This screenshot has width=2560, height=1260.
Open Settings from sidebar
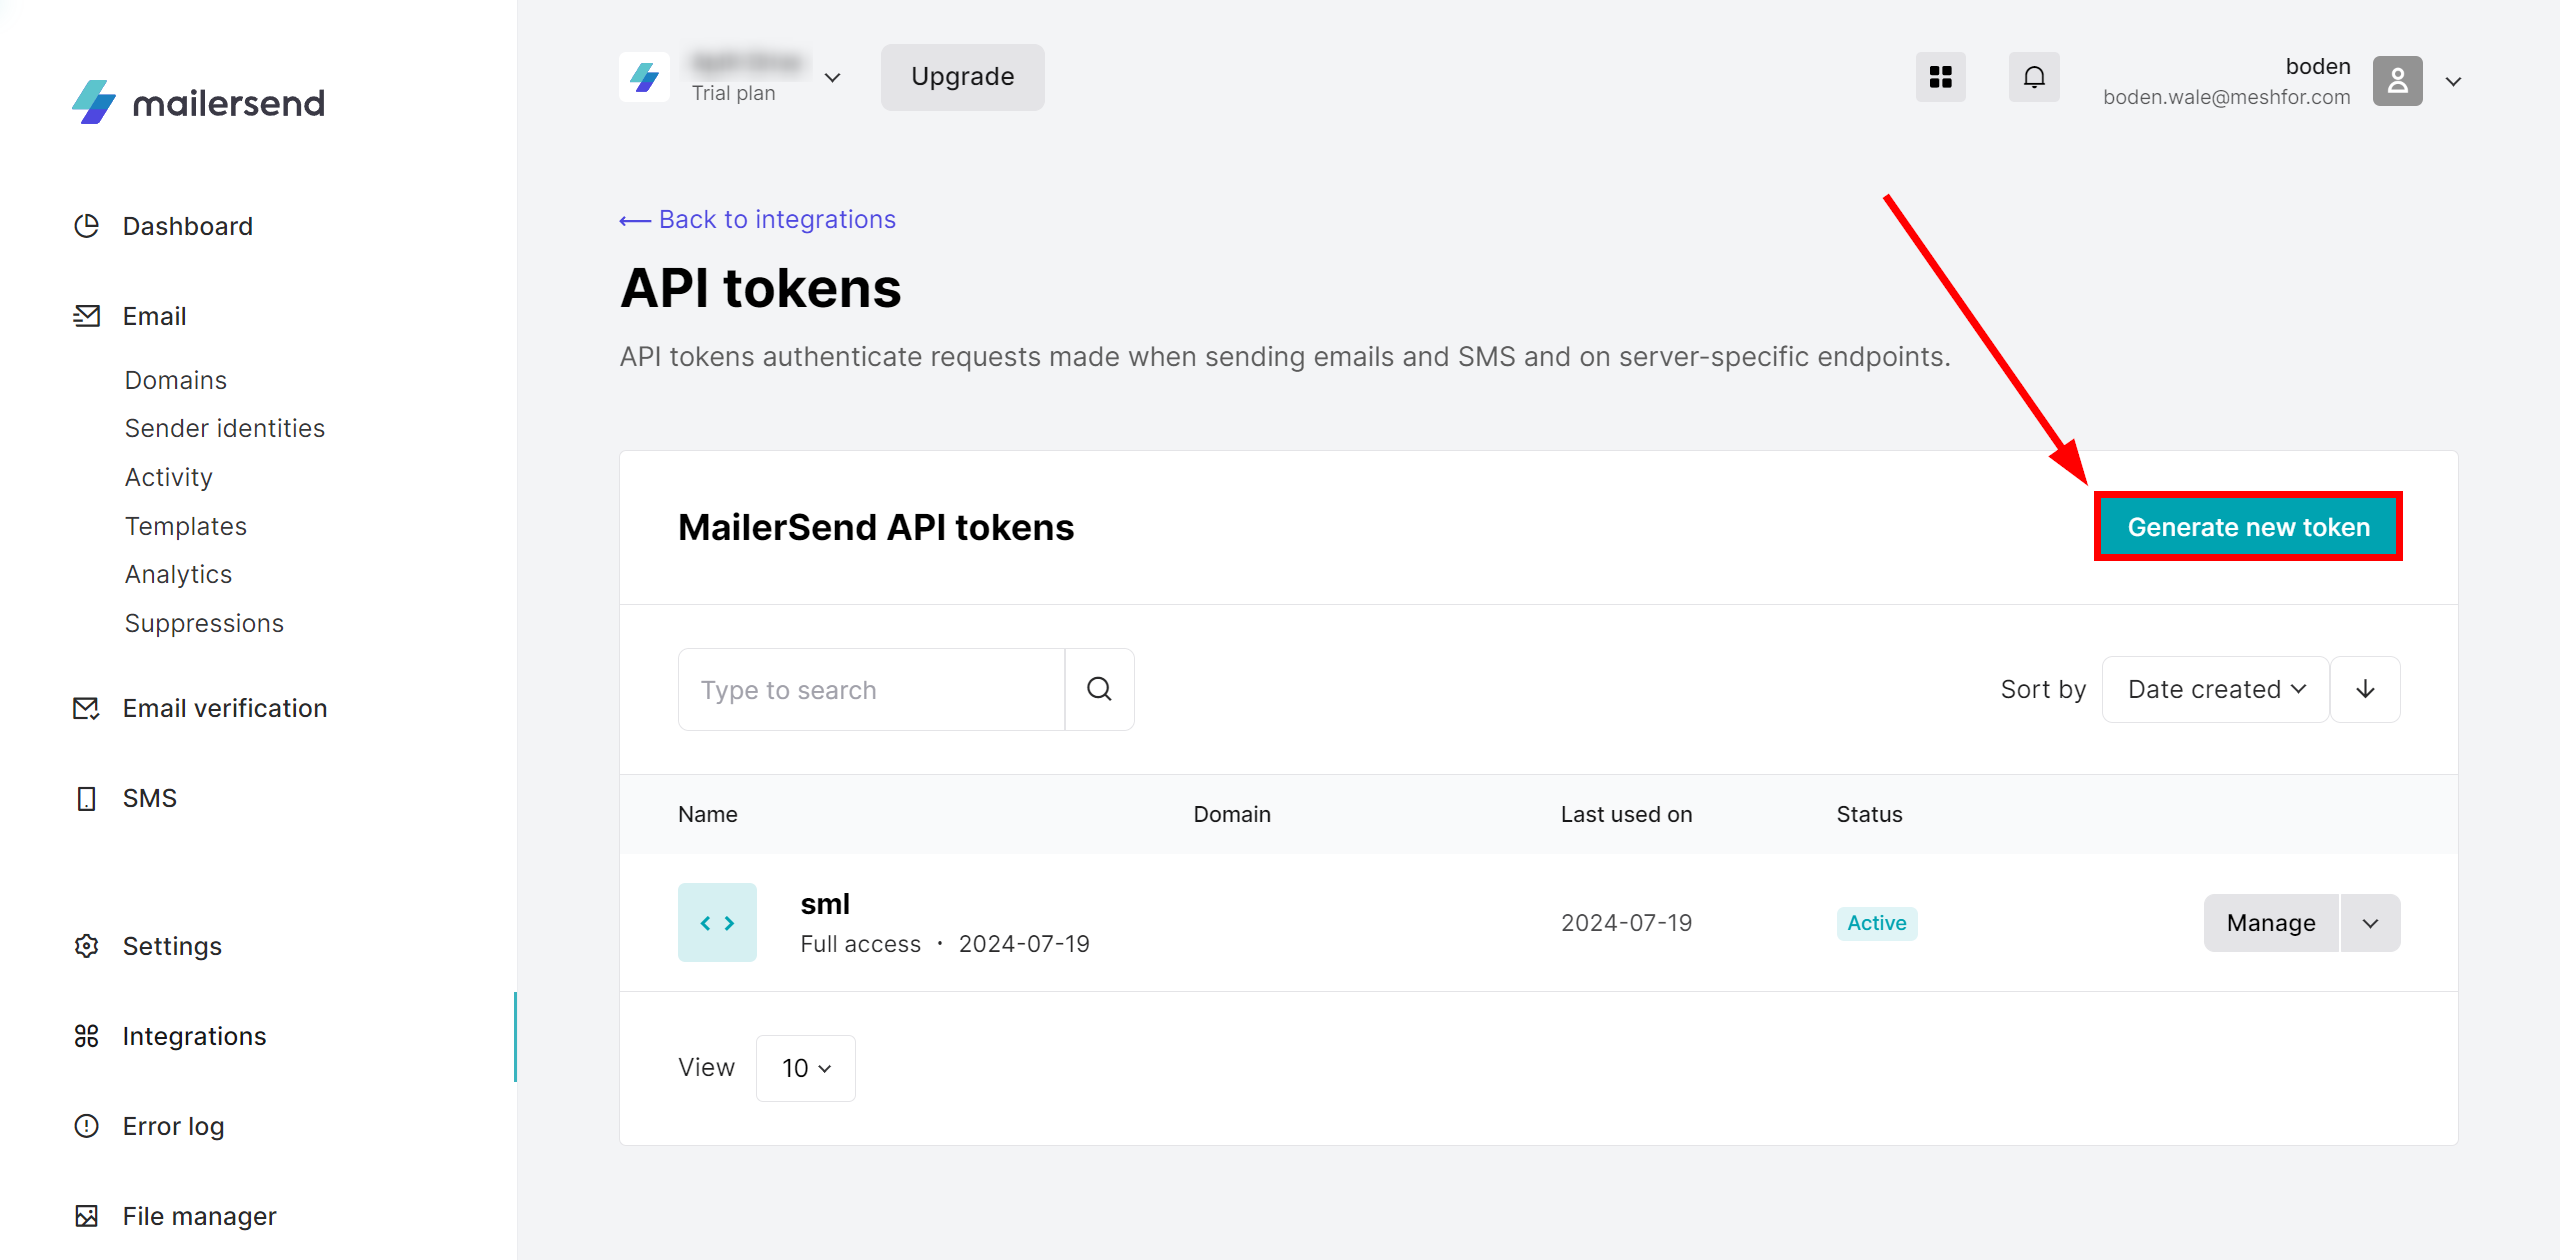tap(172, 946)
